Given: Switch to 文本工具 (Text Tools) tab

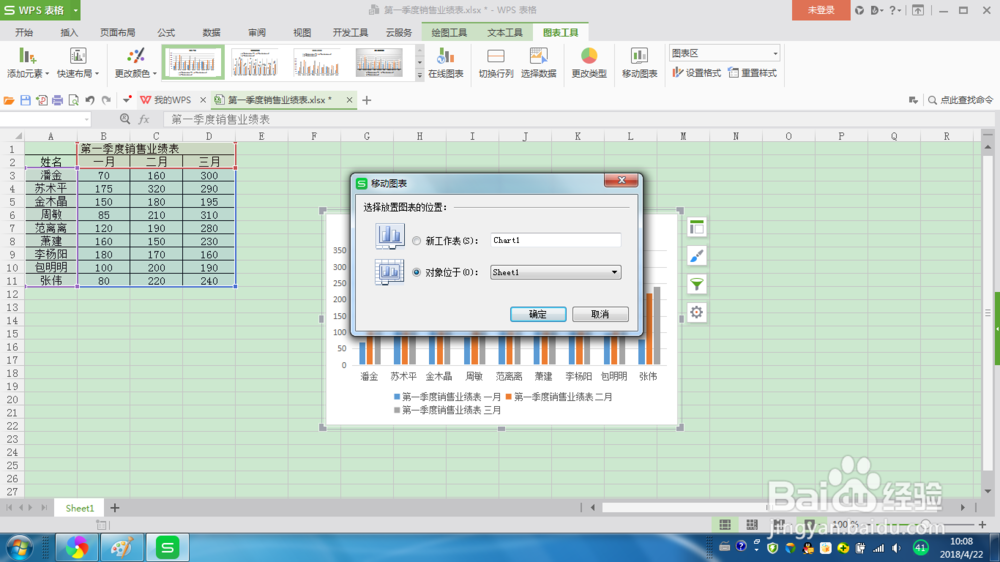Looking at the screenshot, I should point(505,33).
